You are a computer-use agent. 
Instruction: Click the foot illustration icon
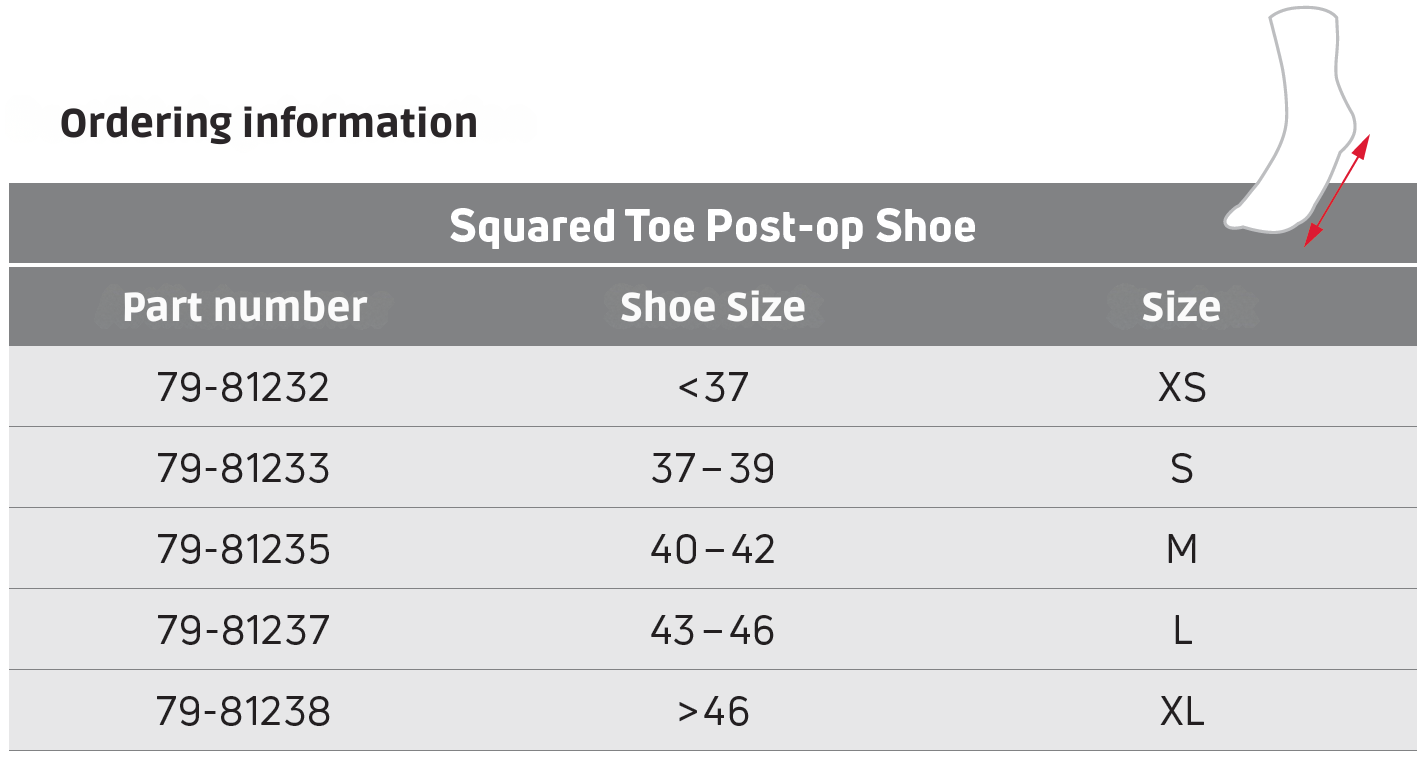coord(1295,120)
